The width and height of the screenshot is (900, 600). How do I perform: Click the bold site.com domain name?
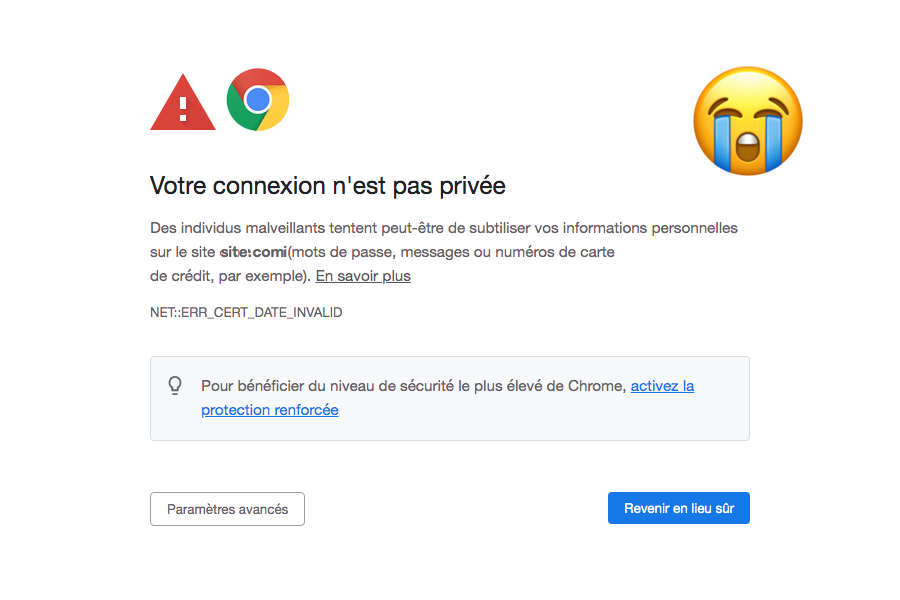tap(253, 252)
